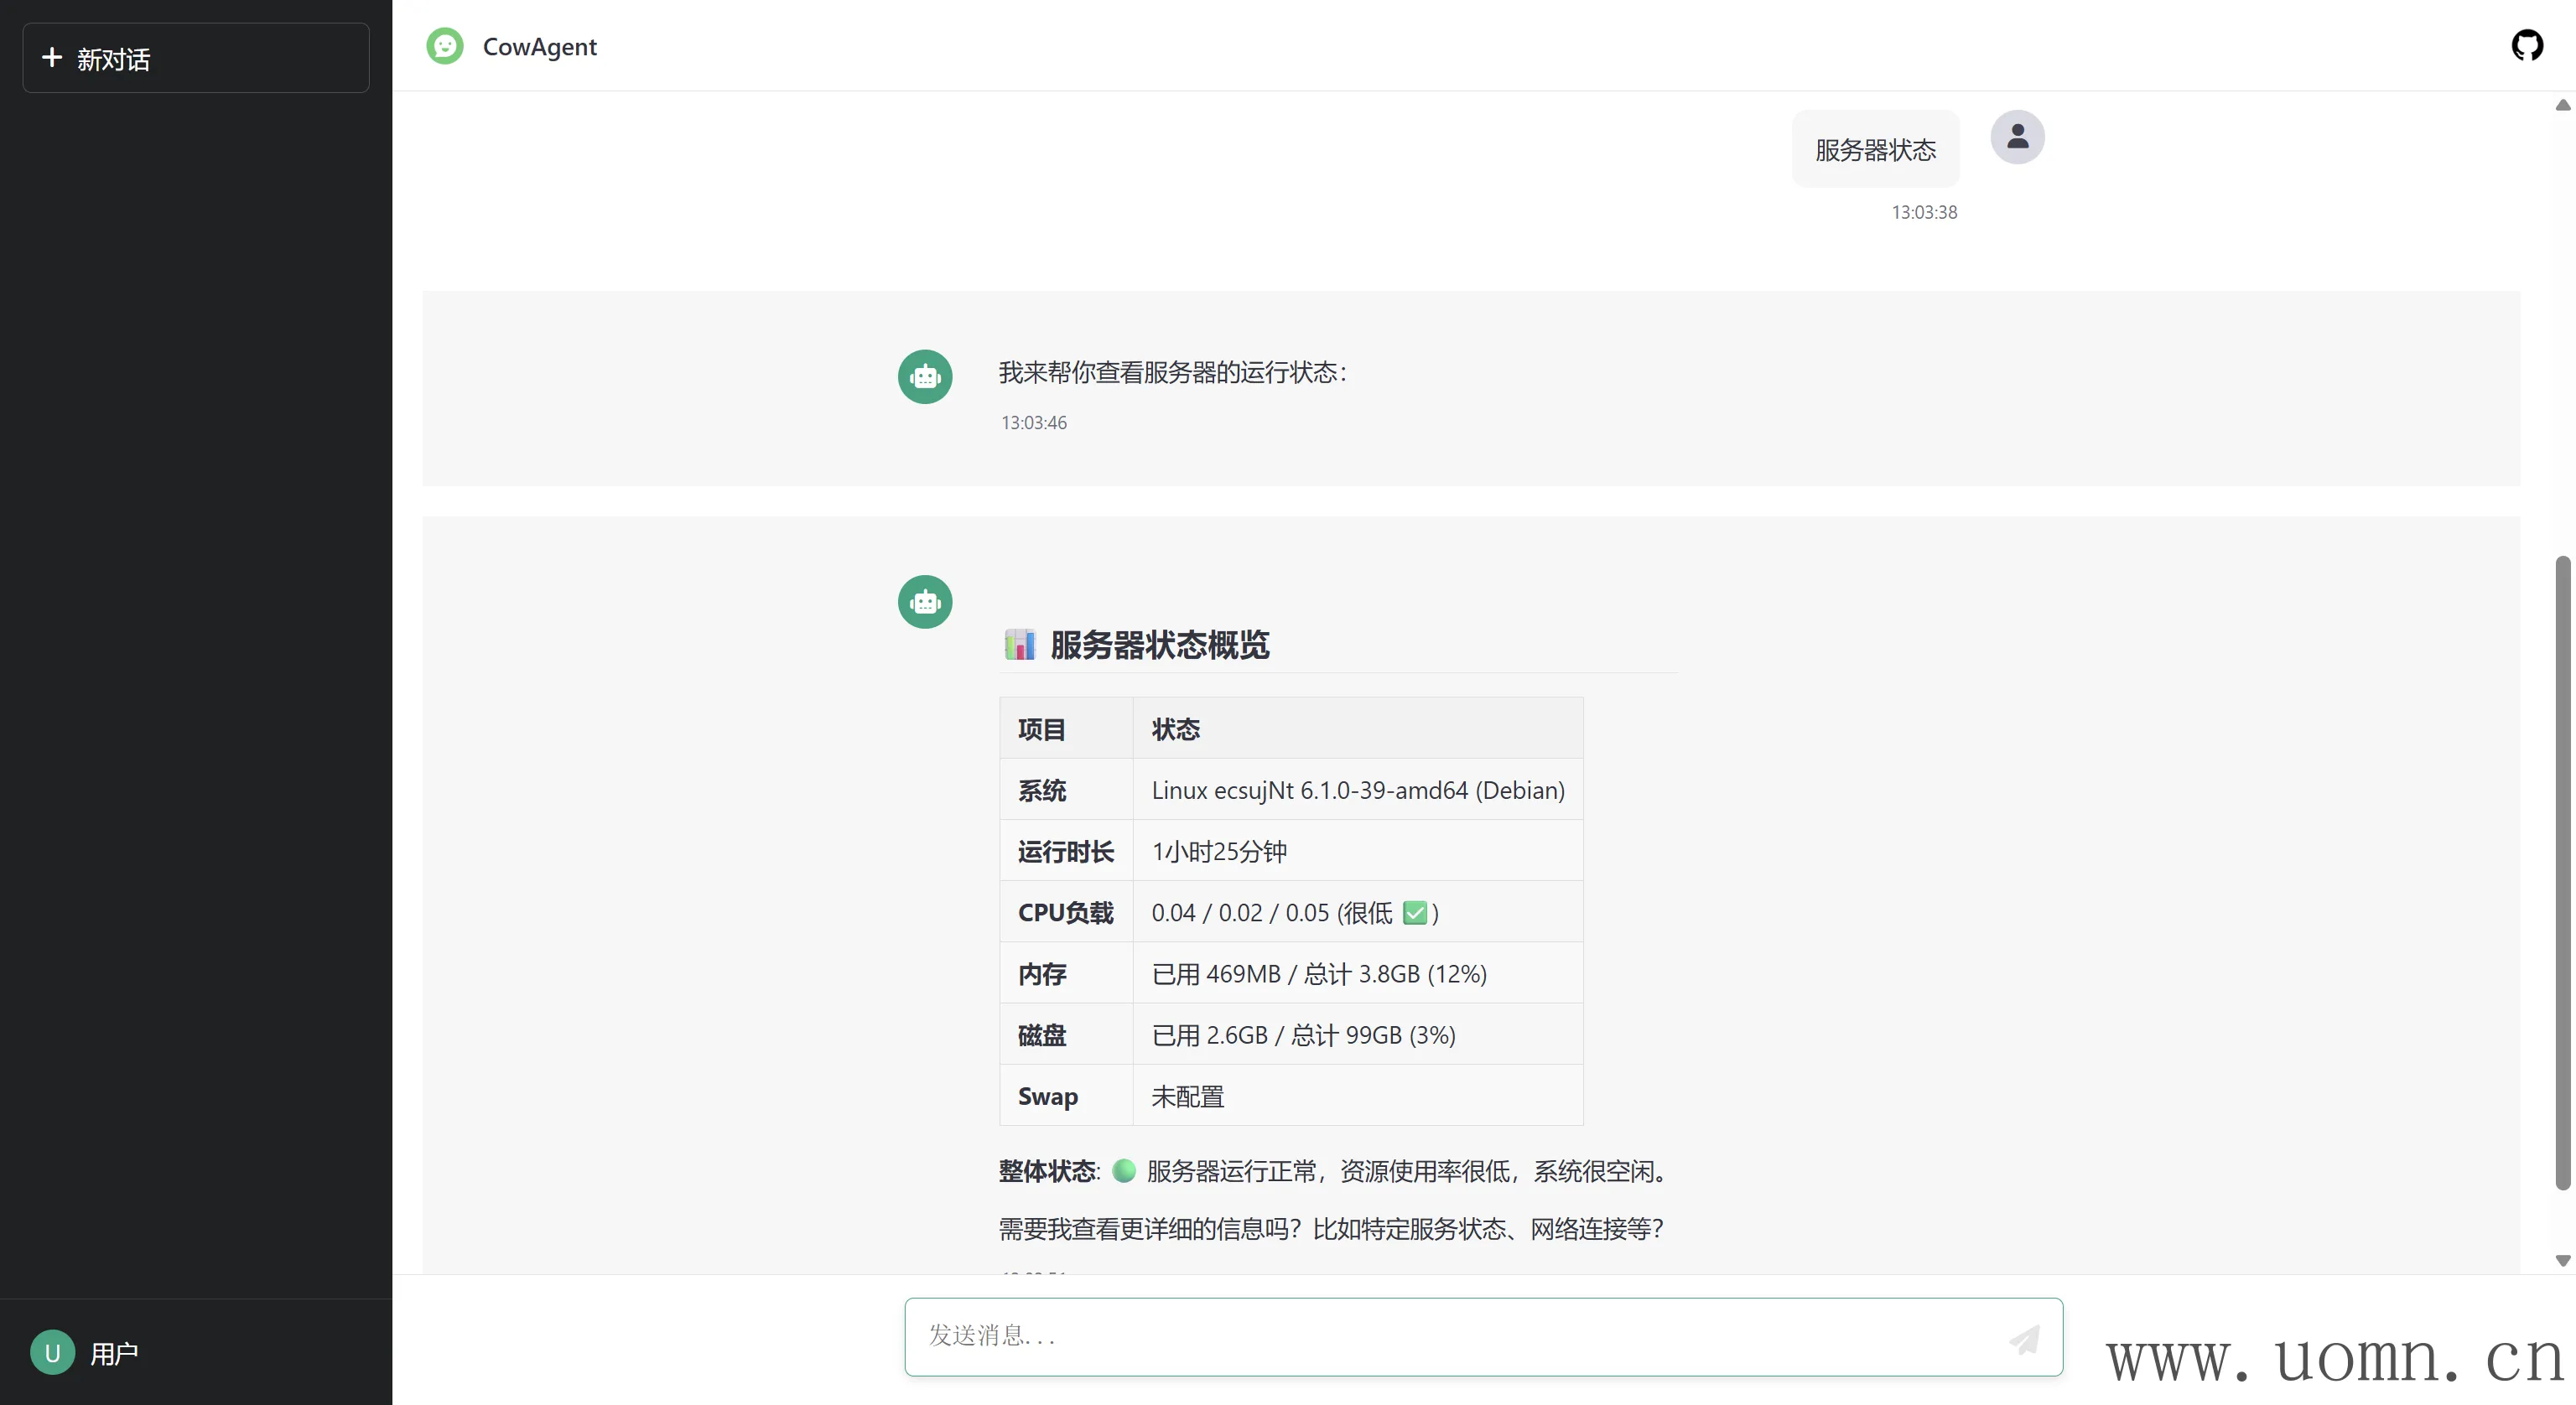This screenshot has height=1405, width=2576.
Task: Click the CowAgent title text
Action: coord(539,47)
